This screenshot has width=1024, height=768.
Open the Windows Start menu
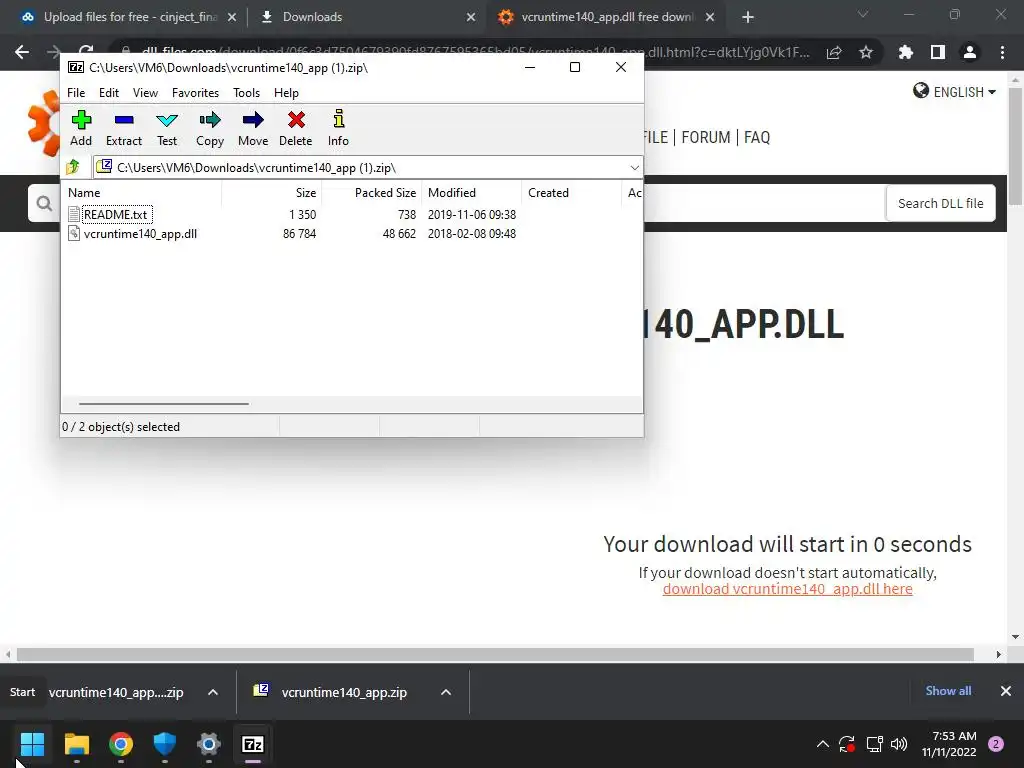[x=33, y=744]
